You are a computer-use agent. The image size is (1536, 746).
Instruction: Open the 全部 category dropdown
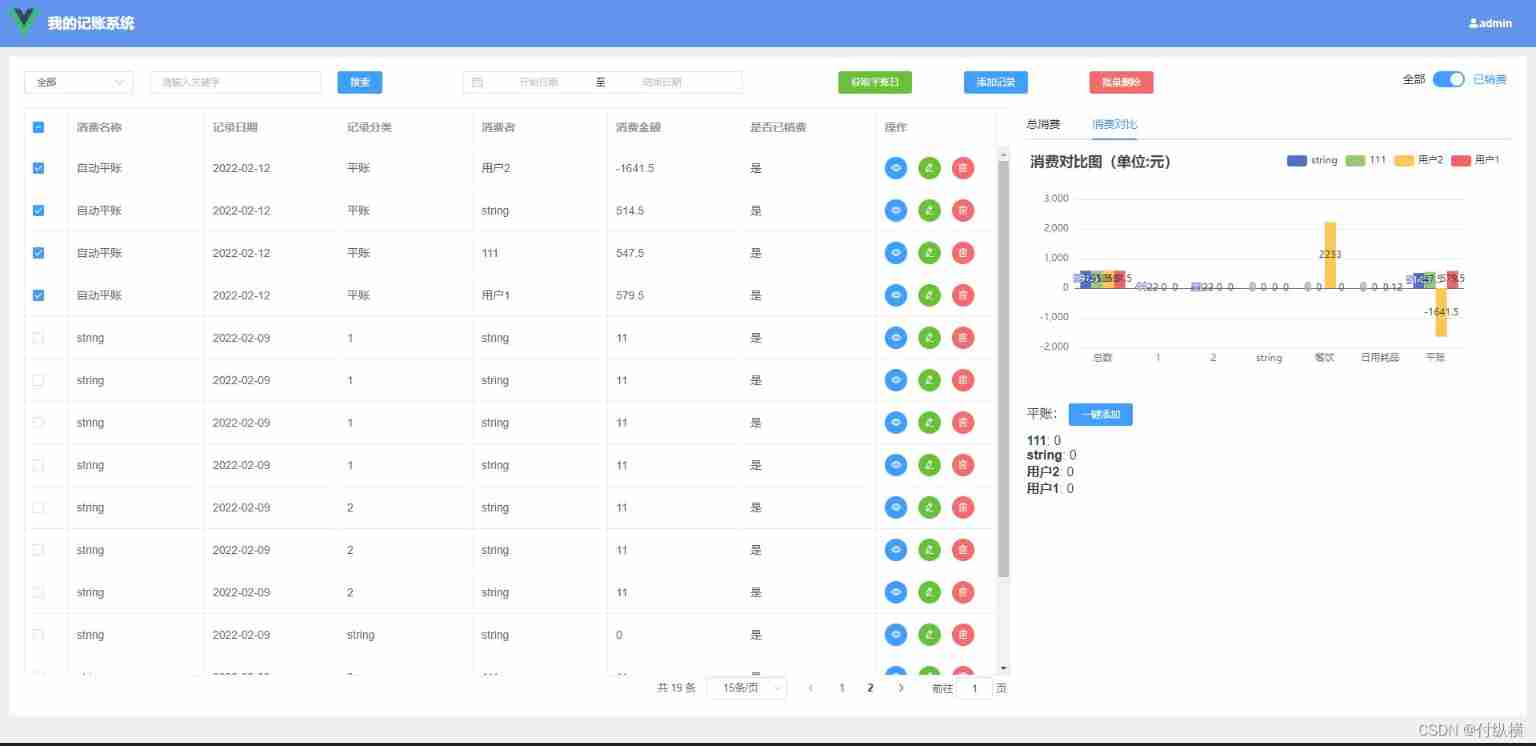[x=78, y=82]
